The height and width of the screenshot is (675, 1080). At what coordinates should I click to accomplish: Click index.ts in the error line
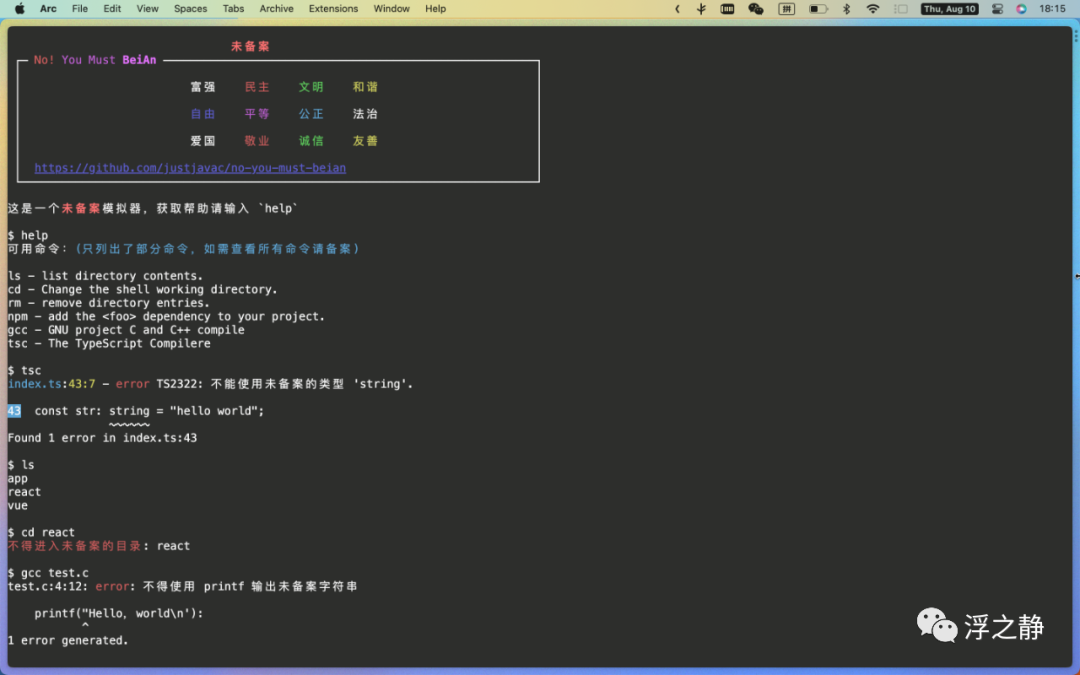pos(35,384)
